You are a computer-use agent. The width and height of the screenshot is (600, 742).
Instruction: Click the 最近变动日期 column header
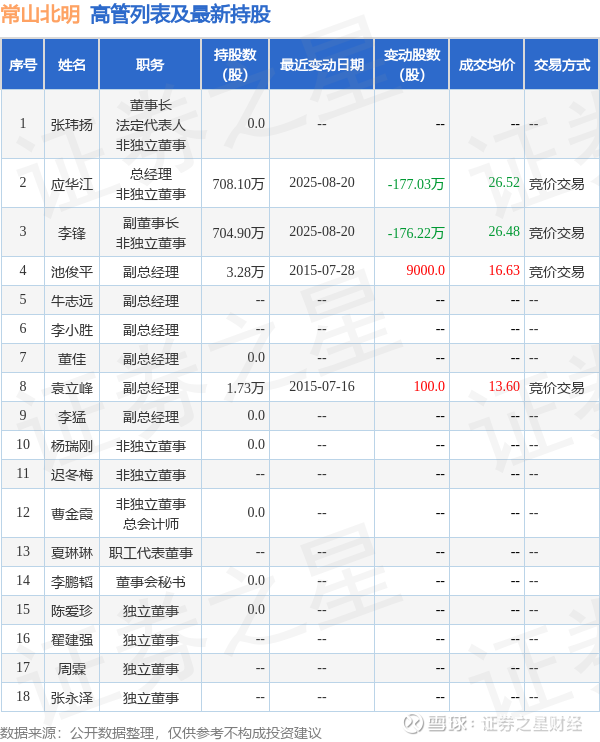pyautogui.click(x=322, y=64)
